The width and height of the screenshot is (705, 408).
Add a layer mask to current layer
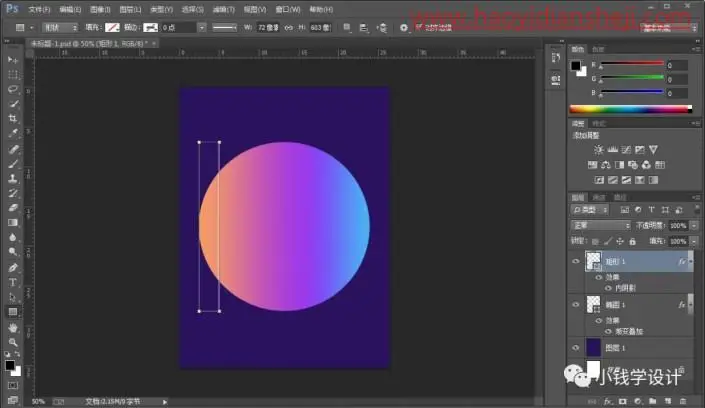[623, 401]
